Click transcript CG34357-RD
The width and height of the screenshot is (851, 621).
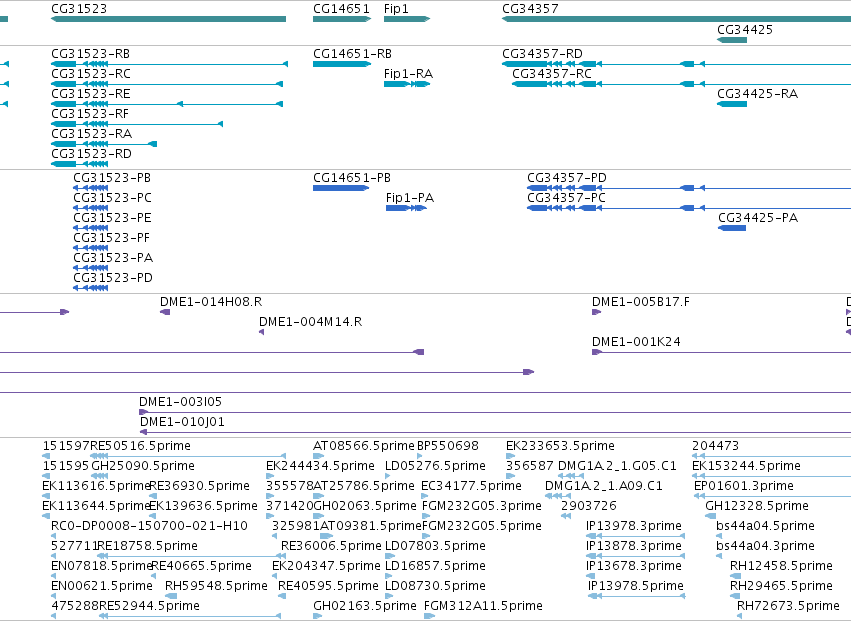click(x=676, y=64)
